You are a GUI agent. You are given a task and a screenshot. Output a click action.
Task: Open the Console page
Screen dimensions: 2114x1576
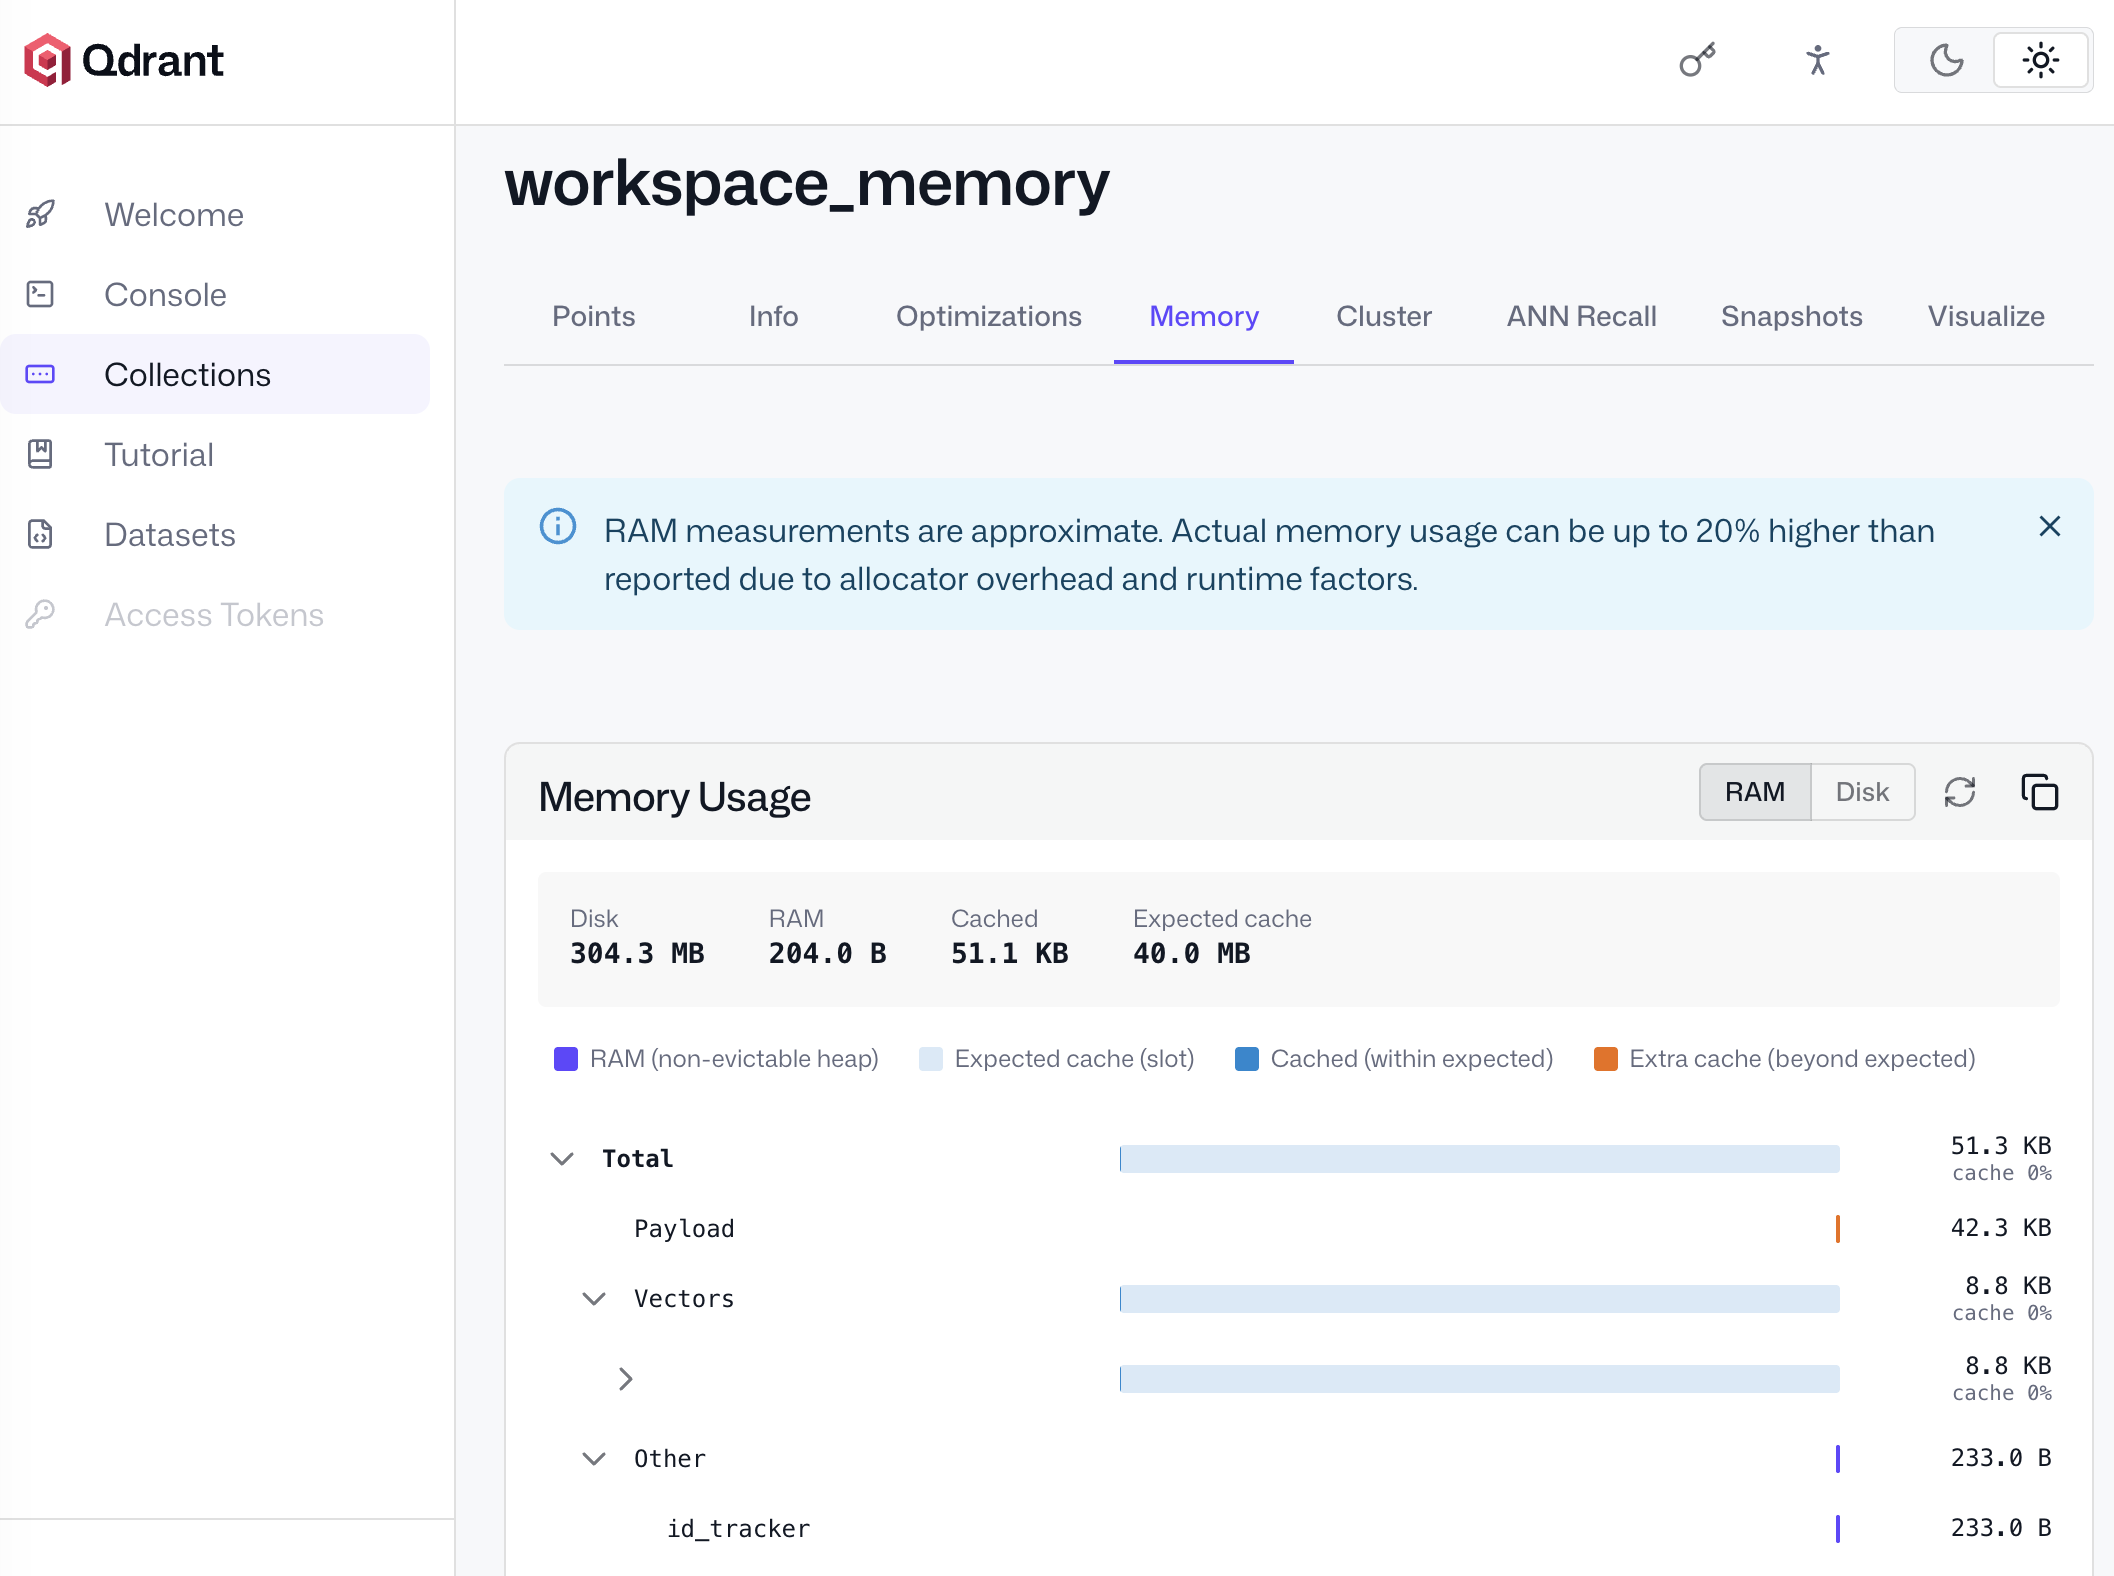(215, 294)
